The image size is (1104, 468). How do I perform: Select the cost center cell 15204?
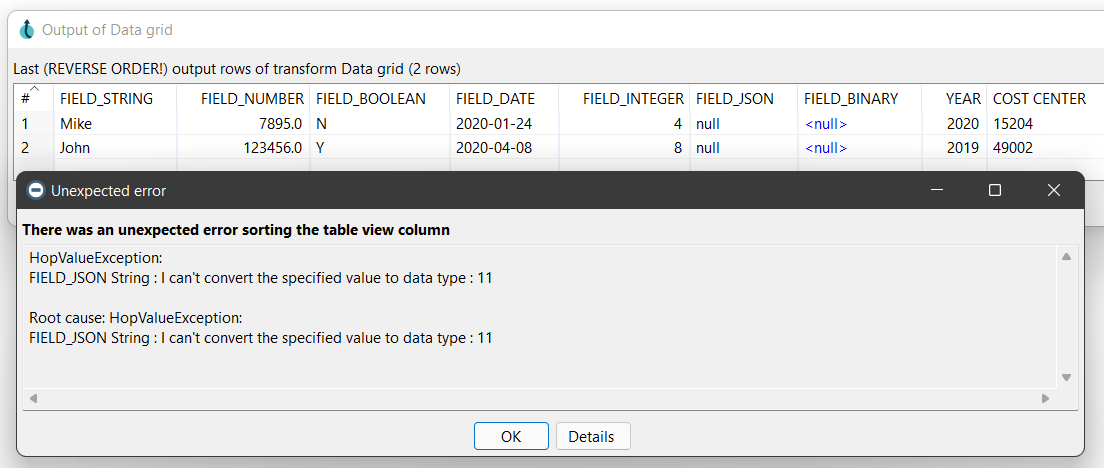click(x=1045, y=124)
